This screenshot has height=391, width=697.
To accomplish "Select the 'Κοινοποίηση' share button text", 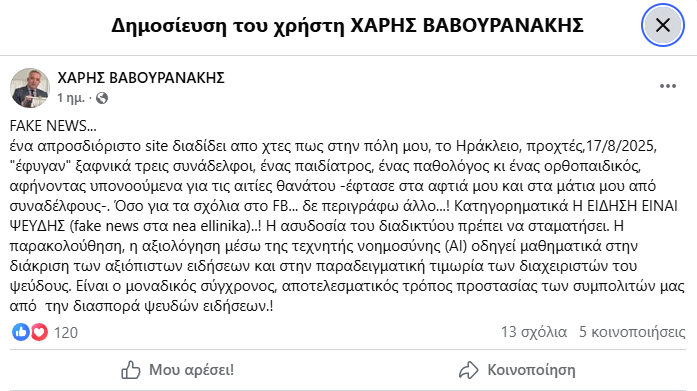I will 531,370.
